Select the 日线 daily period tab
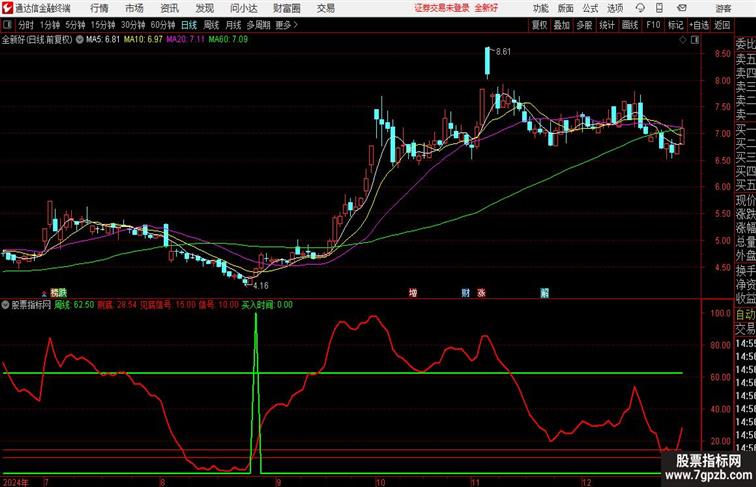The width and height of the screenshot is (756, 487). (x=189, y=25)
